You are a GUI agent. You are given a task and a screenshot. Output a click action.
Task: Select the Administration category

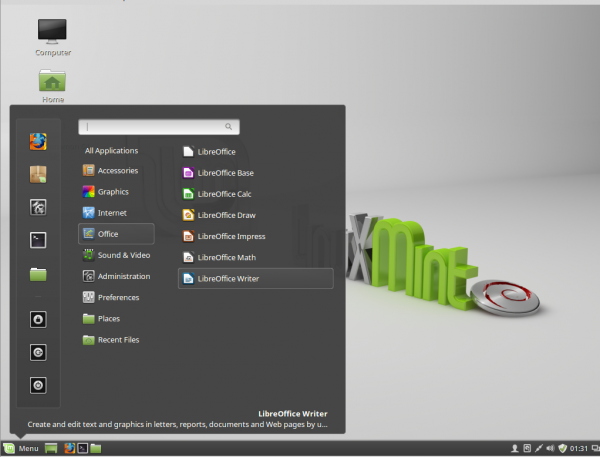click(116, 276)
